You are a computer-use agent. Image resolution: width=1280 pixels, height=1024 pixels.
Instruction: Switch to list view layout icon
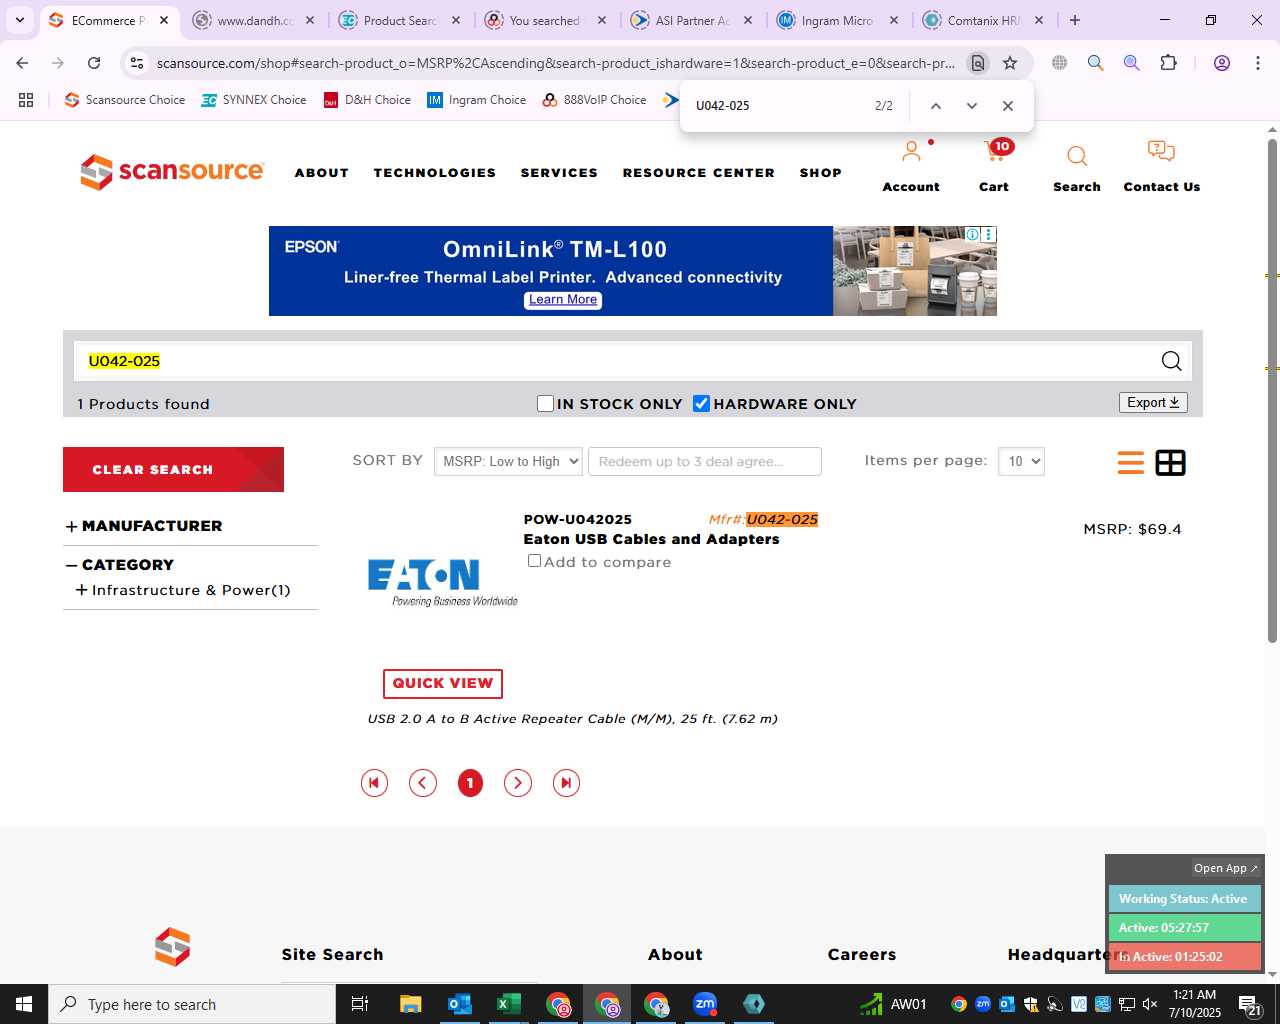[1131, 463]
